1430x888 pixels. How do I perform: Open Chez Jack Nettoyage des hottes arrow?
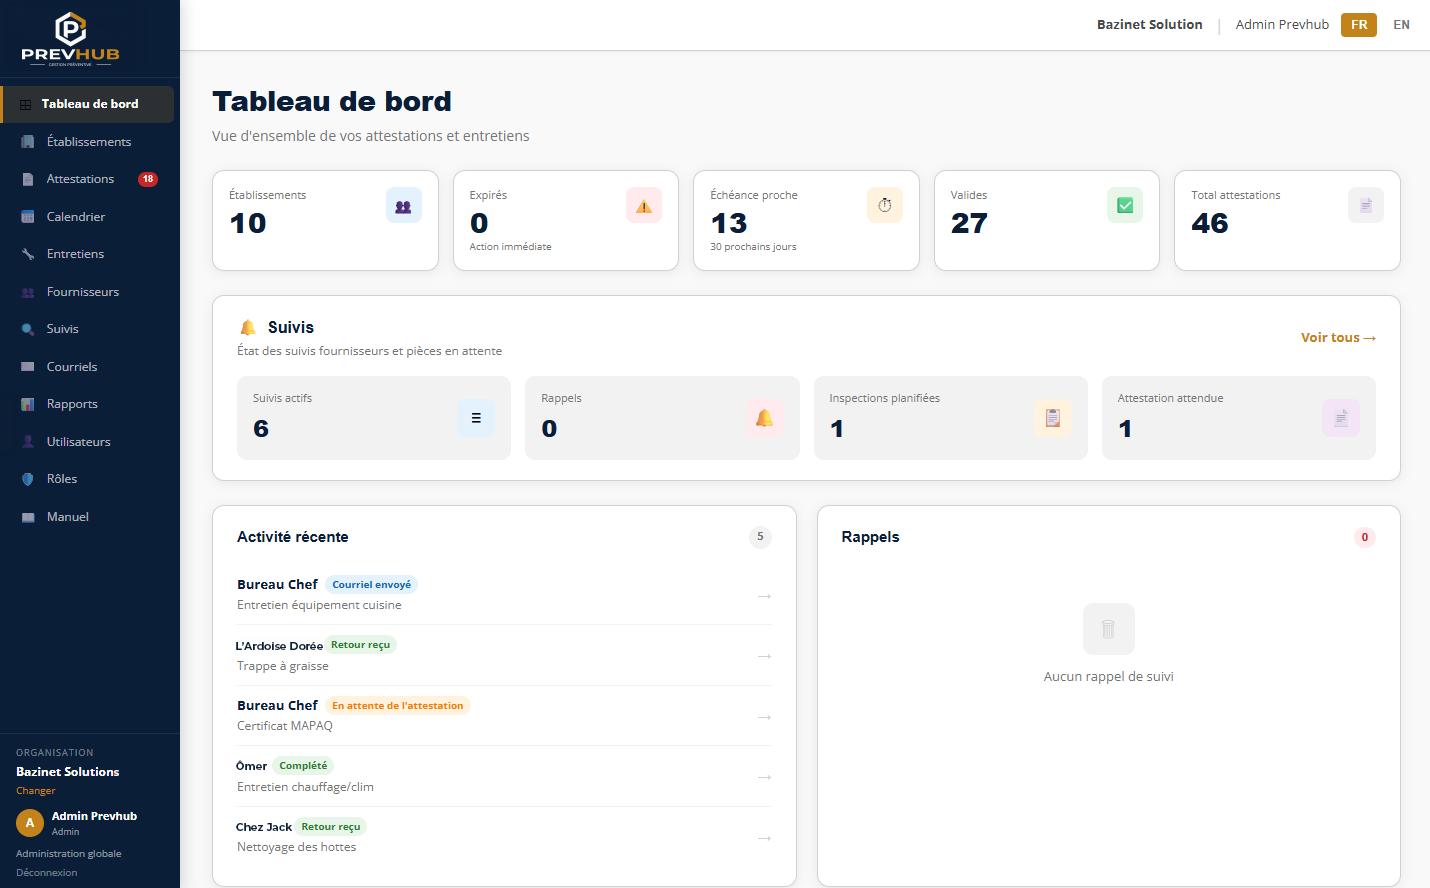click(x=764, y=838)
